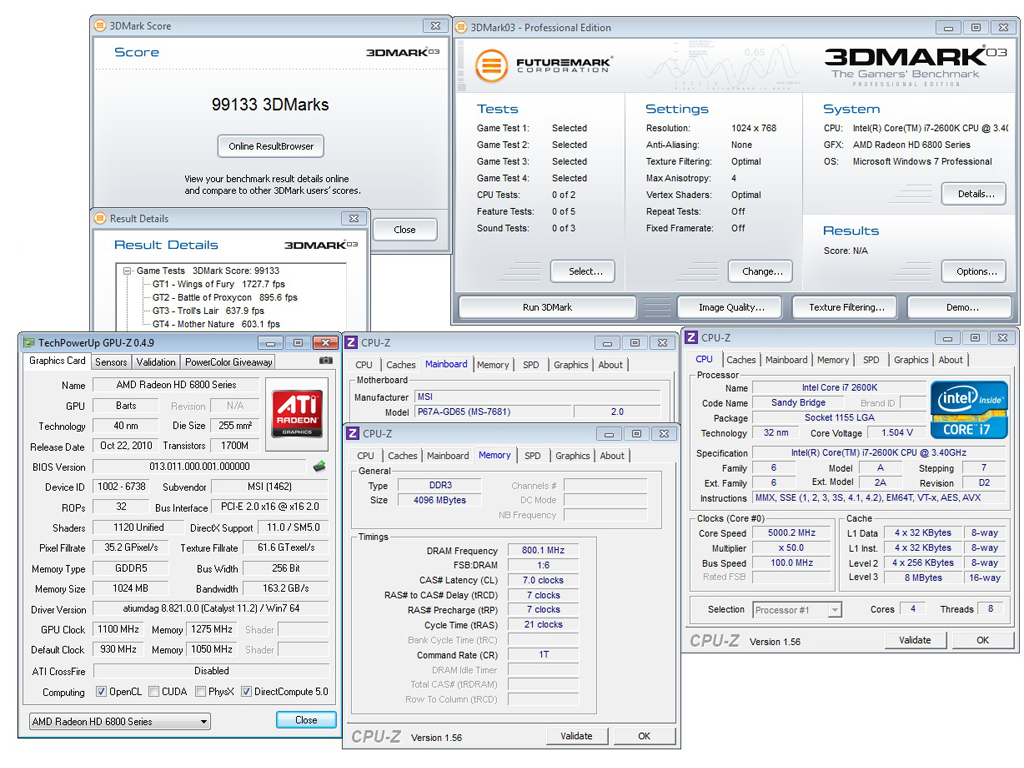Click the orange Futuremark logo in 3DMark03
The image size is (1024, 768).
pos(491,65)
